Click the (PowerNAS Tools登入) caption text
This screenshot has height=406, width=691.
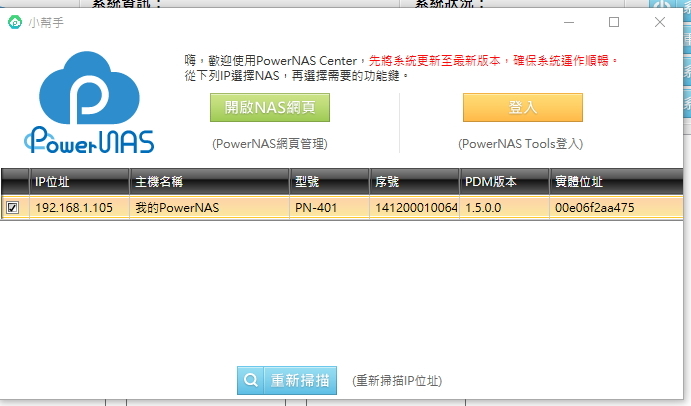(520, 144)
